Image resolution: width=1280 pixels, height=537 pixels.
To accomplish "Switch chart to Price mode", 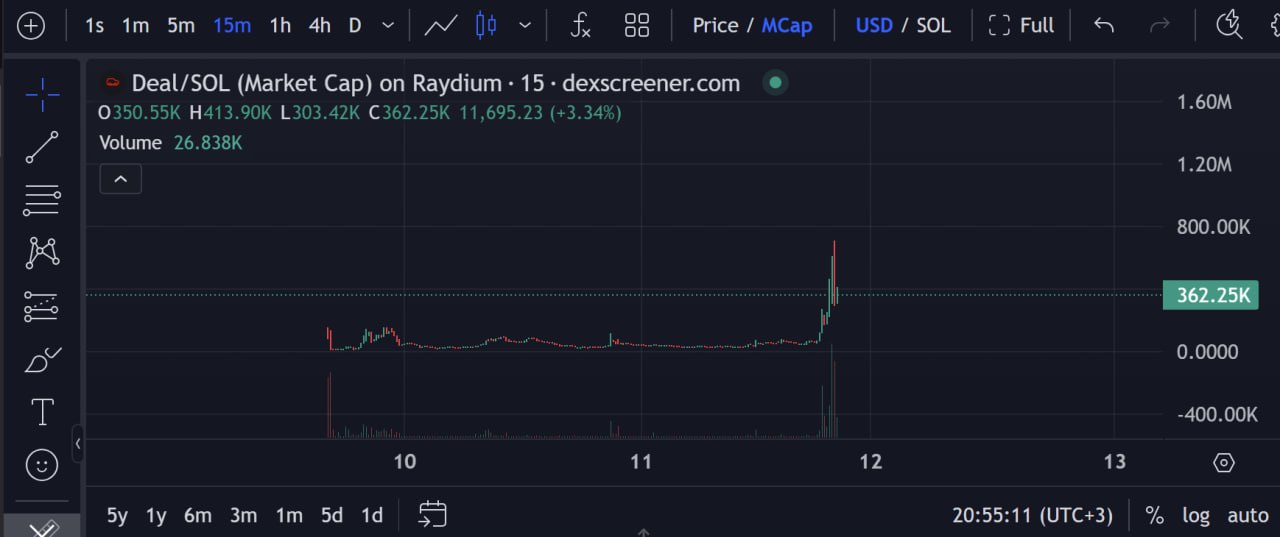I will [715, 25].
